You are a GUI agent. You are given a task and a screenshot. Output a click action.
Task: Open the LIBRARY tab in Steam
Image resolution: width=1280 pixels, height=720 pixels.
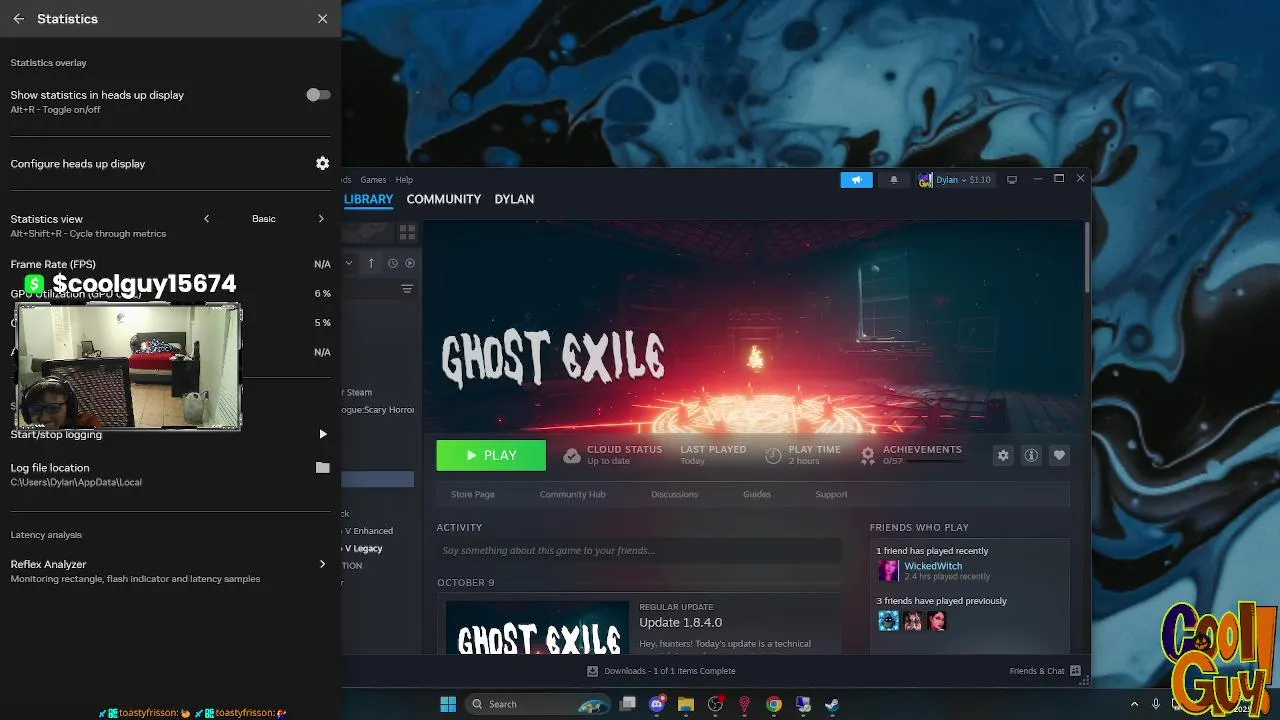(x=368, y=199)
